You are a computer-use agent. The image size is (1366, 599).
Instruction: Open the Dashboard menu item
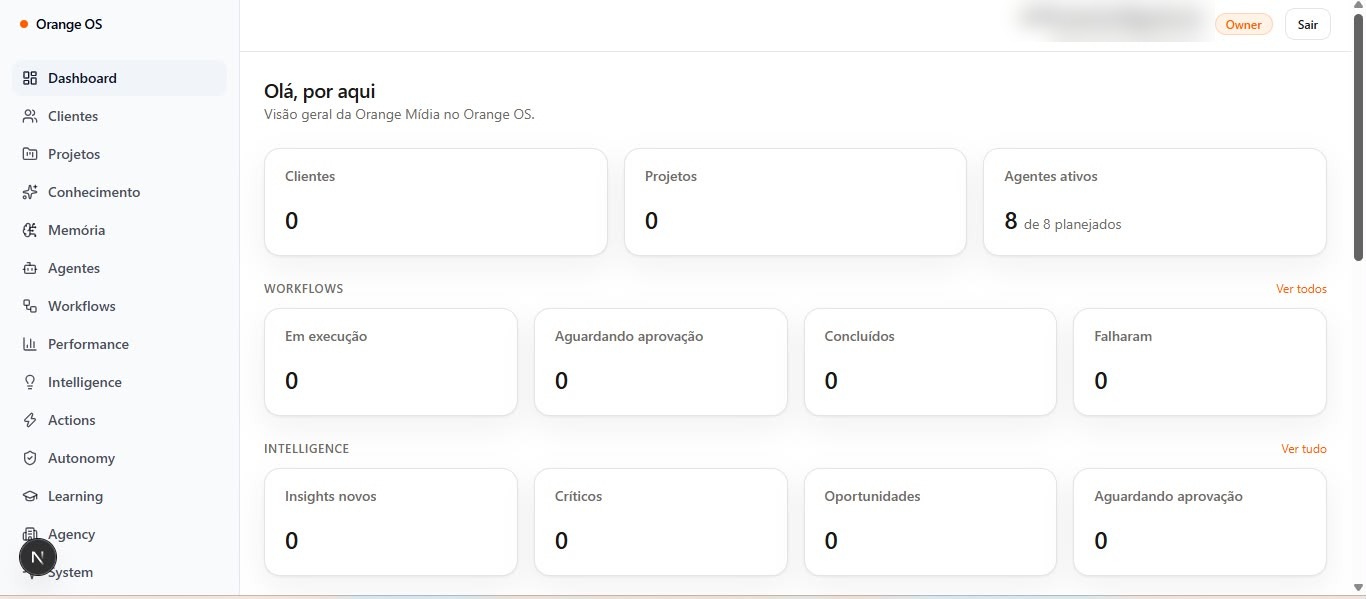tap(119, 78)
